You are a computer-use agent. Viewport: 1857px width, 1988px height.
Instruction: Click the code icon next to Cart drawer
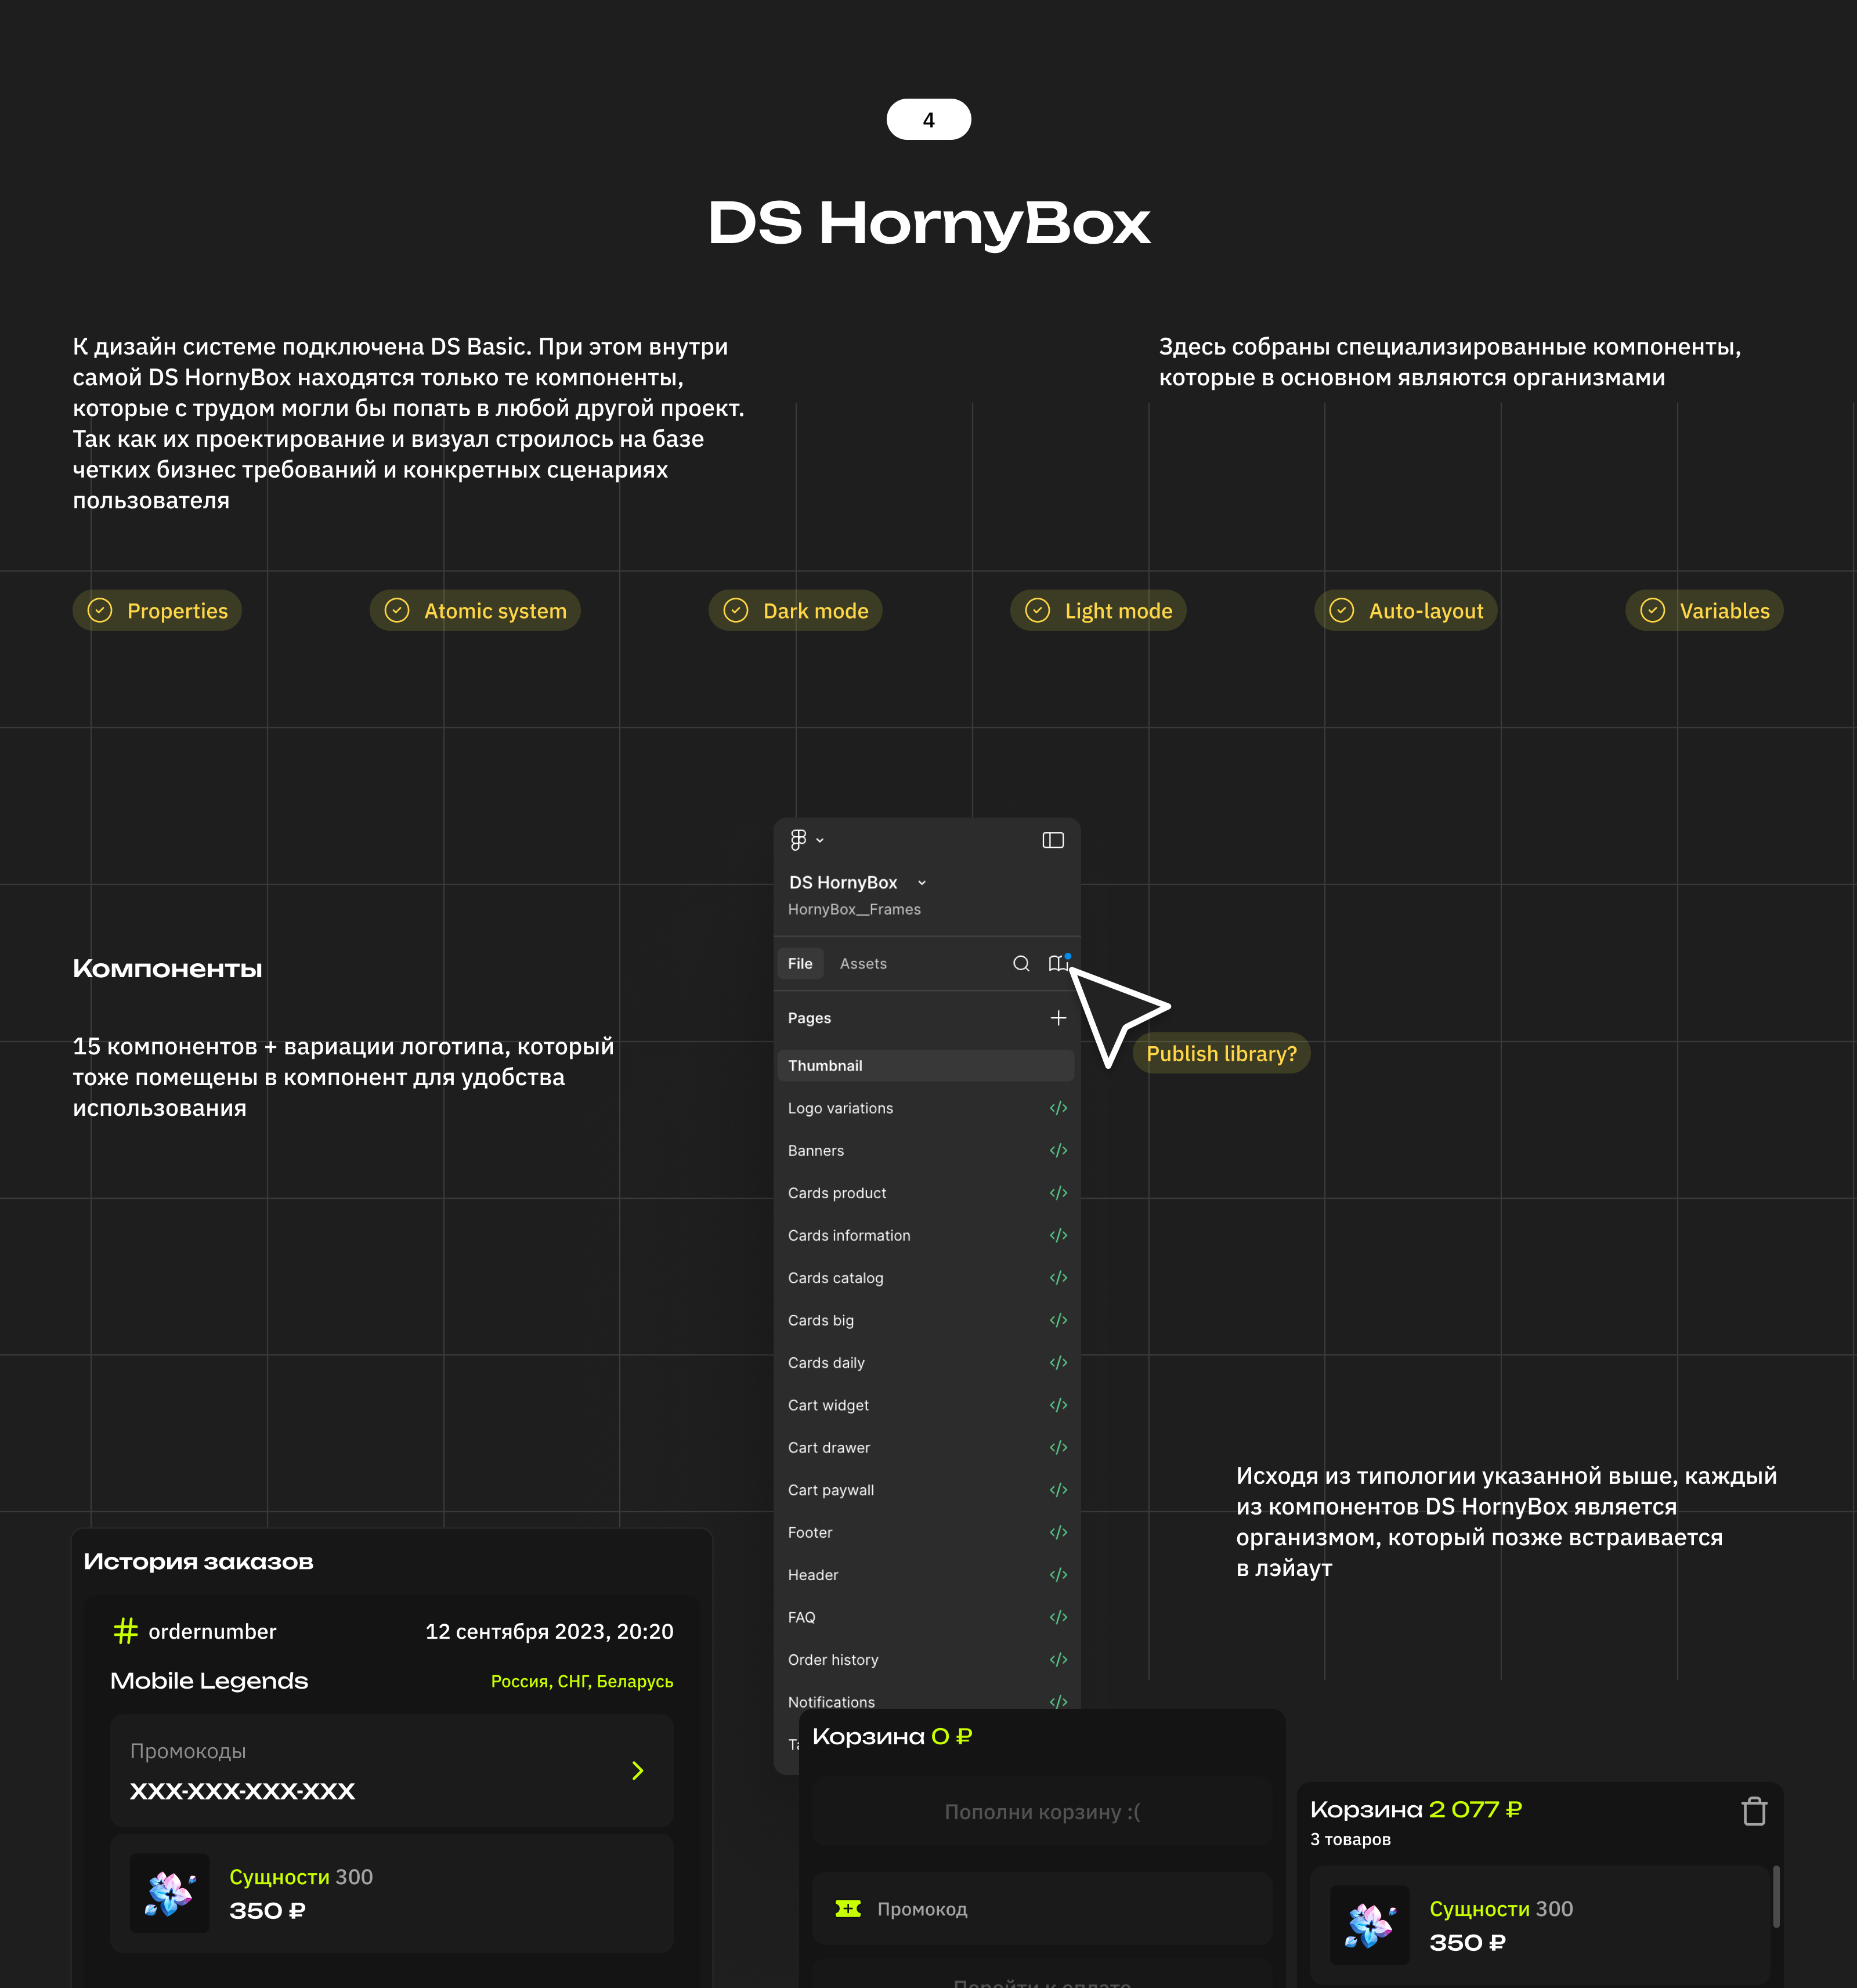(1058, 1447)
